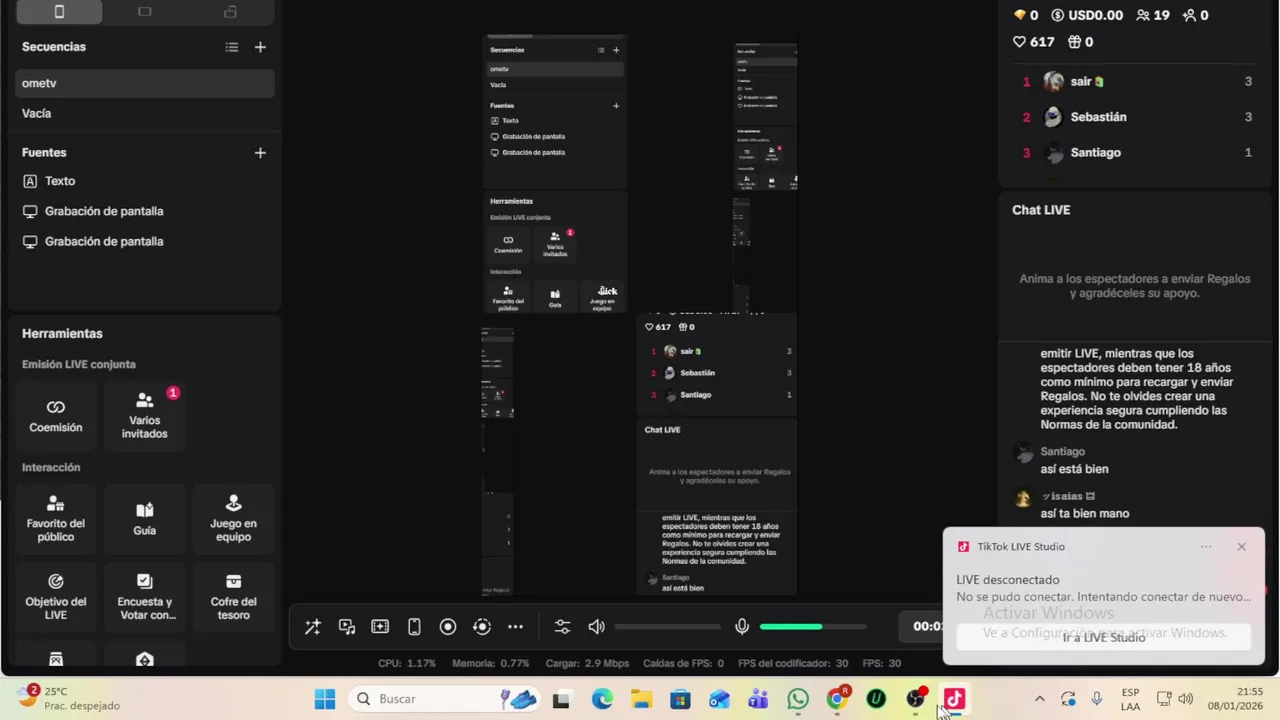Select Grabación de pantalla source directly below Texto
Viewport: 1280px width, 720px height.
pos(145,211)
